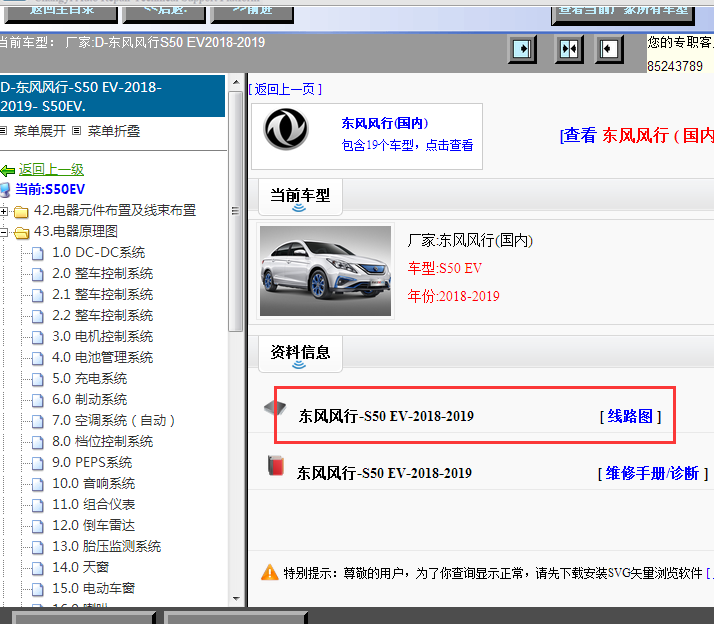Click the S50 EV car thumbnail
Viewport: 714px width, 624px height.
tap(325, 271)
